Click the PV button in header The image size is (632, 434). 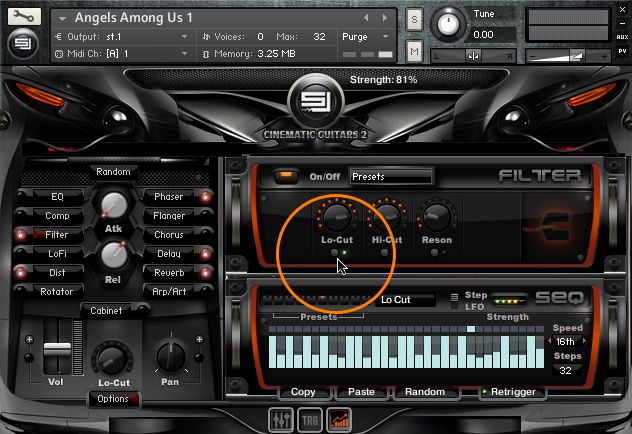click(x=622, y=51)
